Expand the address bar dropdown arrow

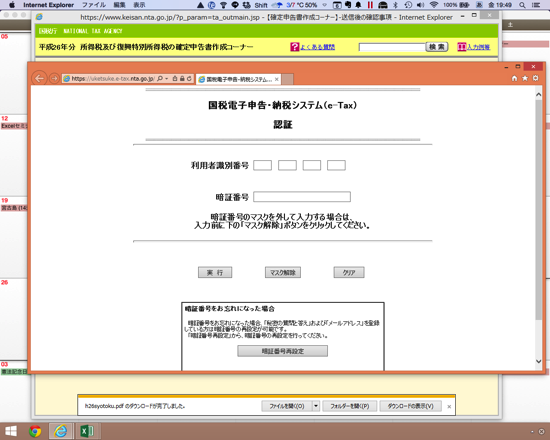(167, 79)
